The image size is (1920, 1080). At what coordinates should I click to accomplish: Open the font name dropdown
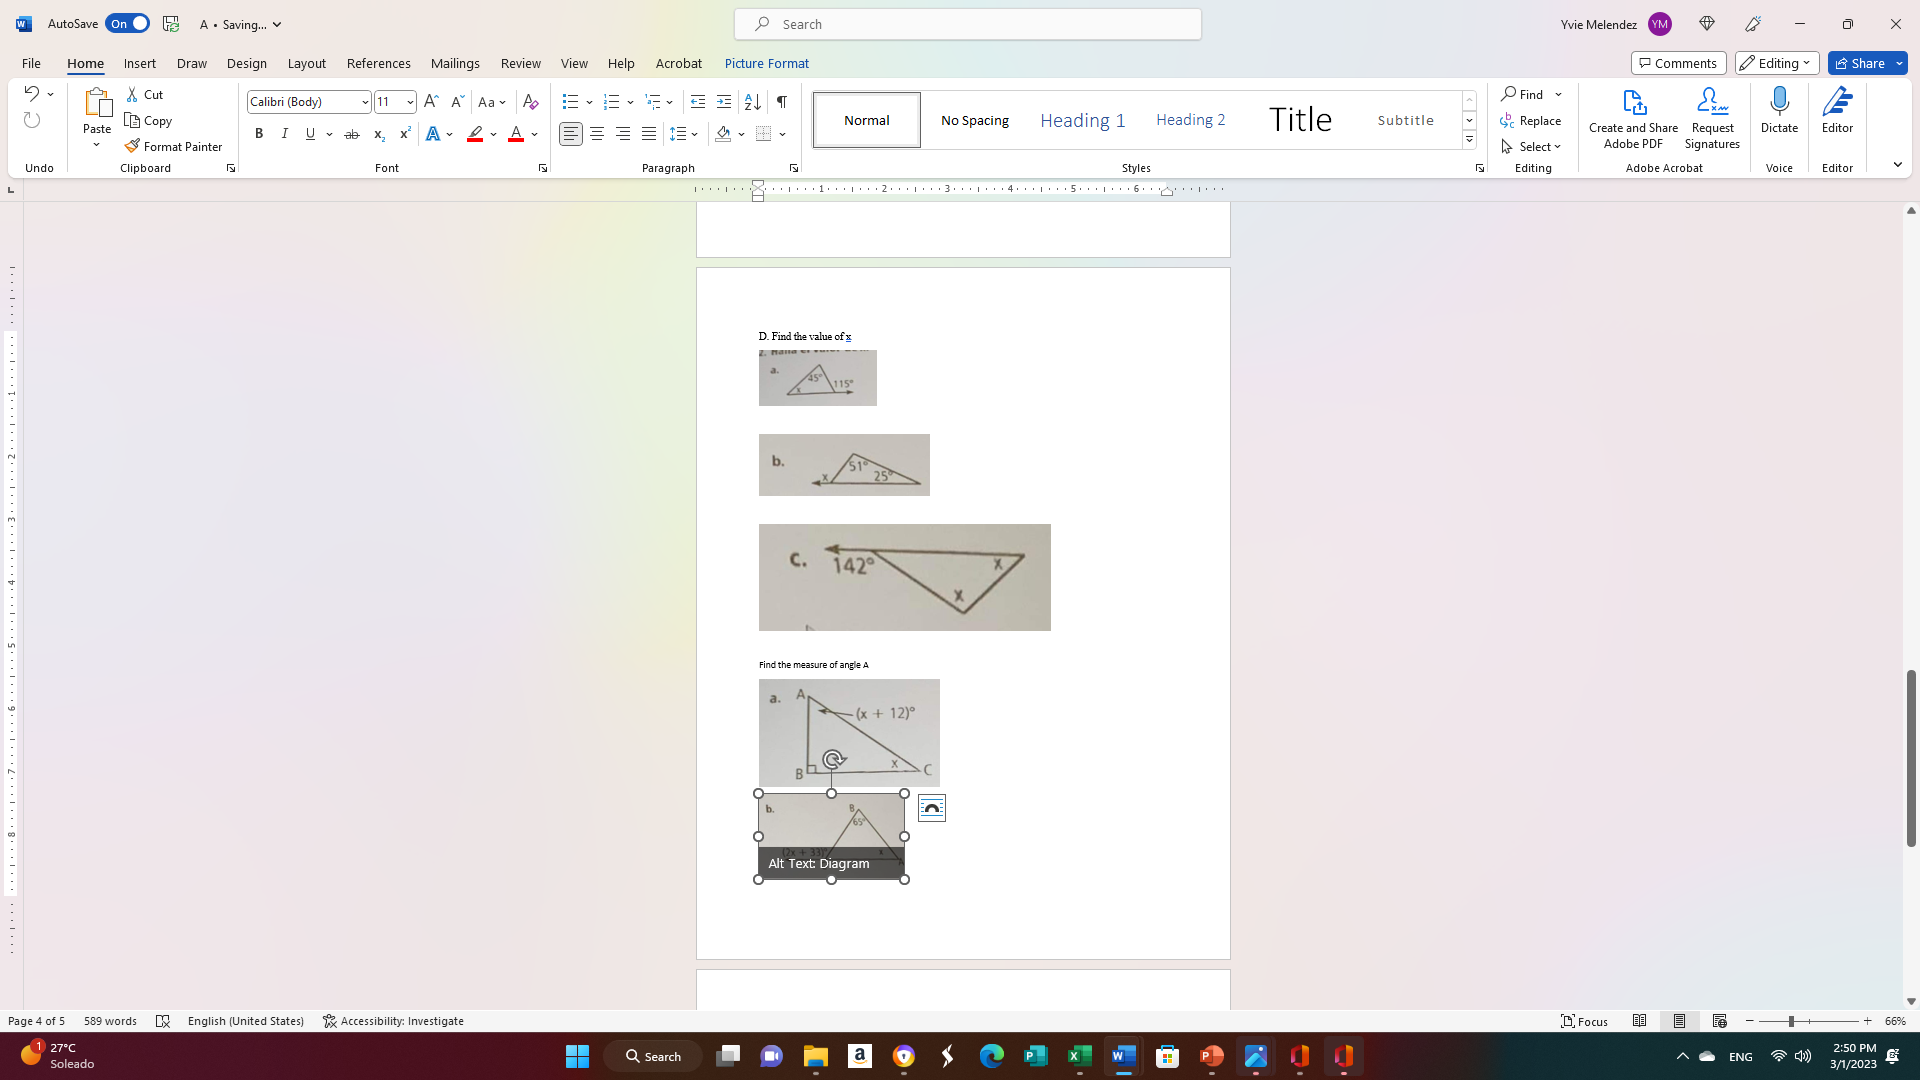[x=364, y=101]
